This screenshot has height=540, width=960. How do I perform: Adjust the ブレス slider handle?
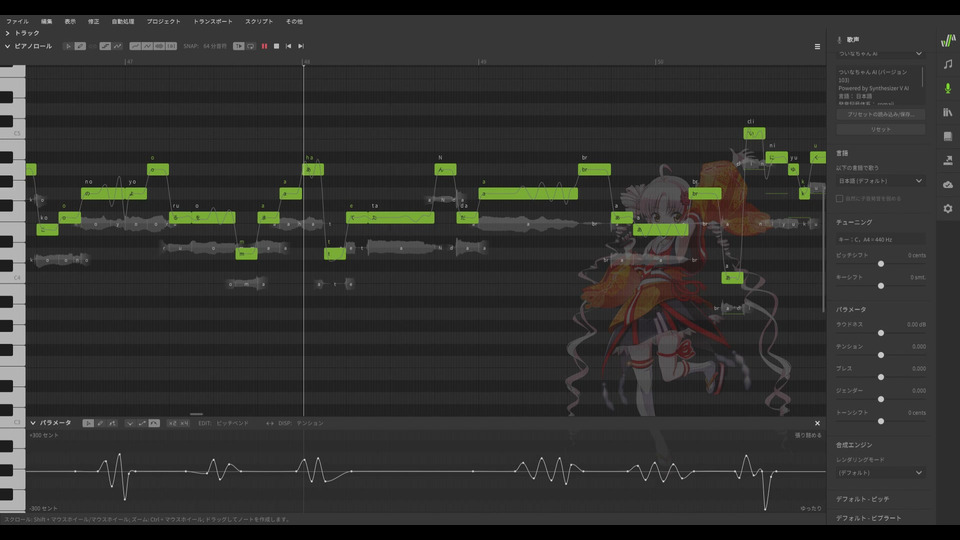[x=881, y=377]
